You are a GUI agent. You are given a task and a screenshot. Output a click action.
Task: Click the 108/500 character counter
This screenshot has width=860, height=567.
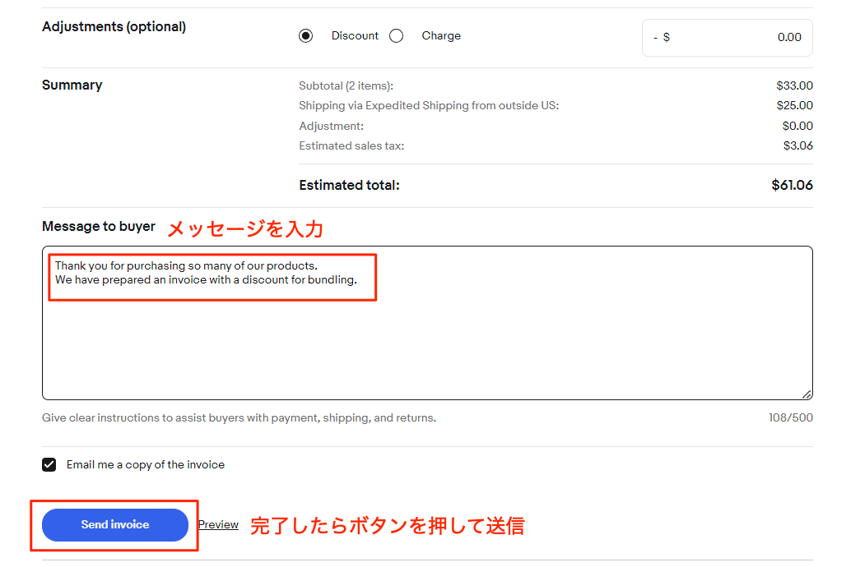[x=790, y=418]
